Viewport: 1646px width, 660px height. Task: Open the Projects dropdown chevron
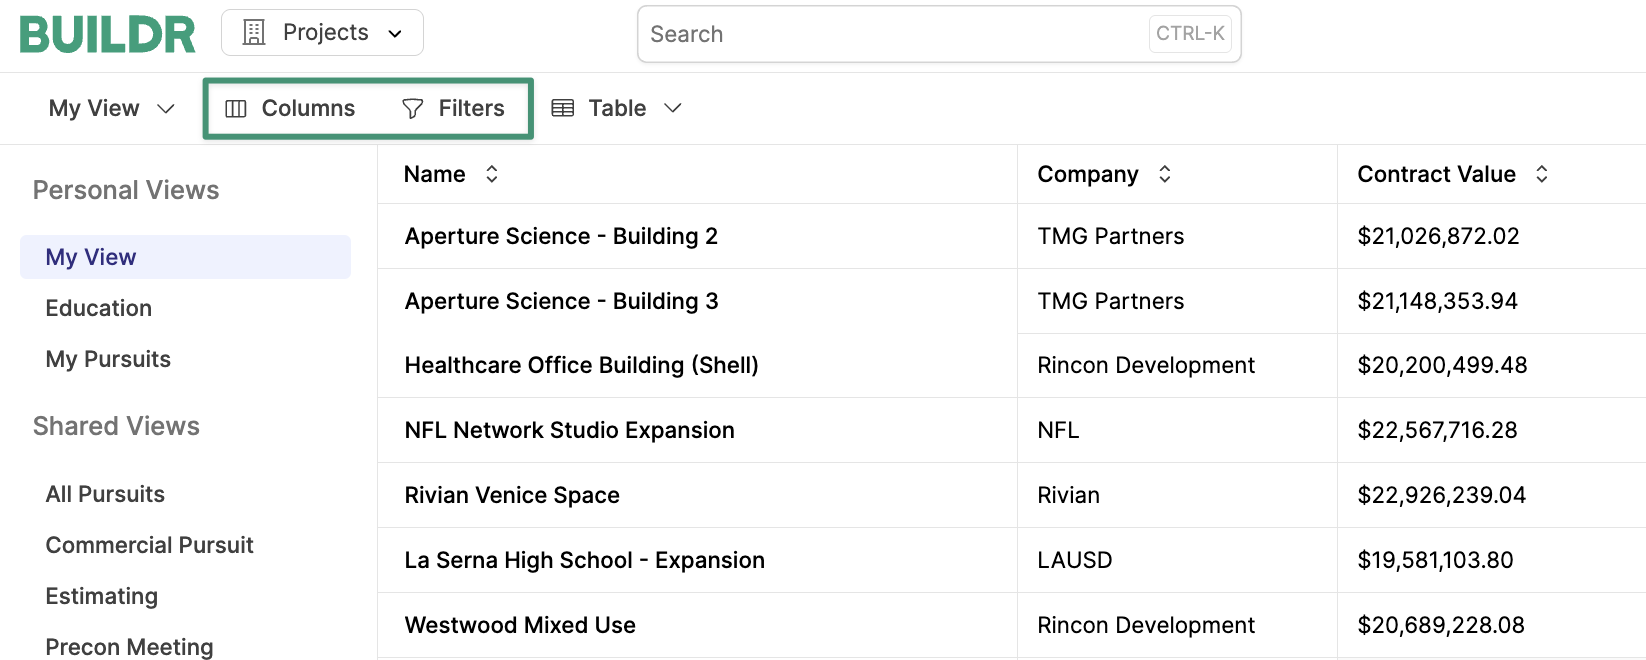coord(395,34)
